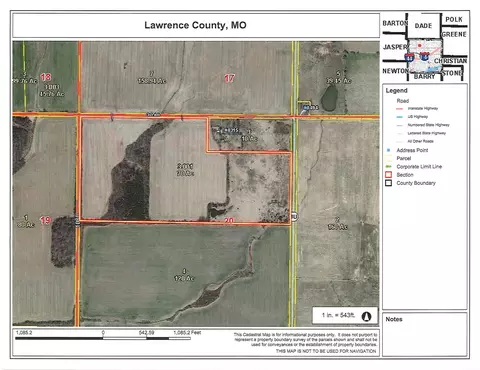This screenshot has height=370, width=480.
Task: Click the route marker on the west road
Action: pyautogui.click(x=77, y=221)
